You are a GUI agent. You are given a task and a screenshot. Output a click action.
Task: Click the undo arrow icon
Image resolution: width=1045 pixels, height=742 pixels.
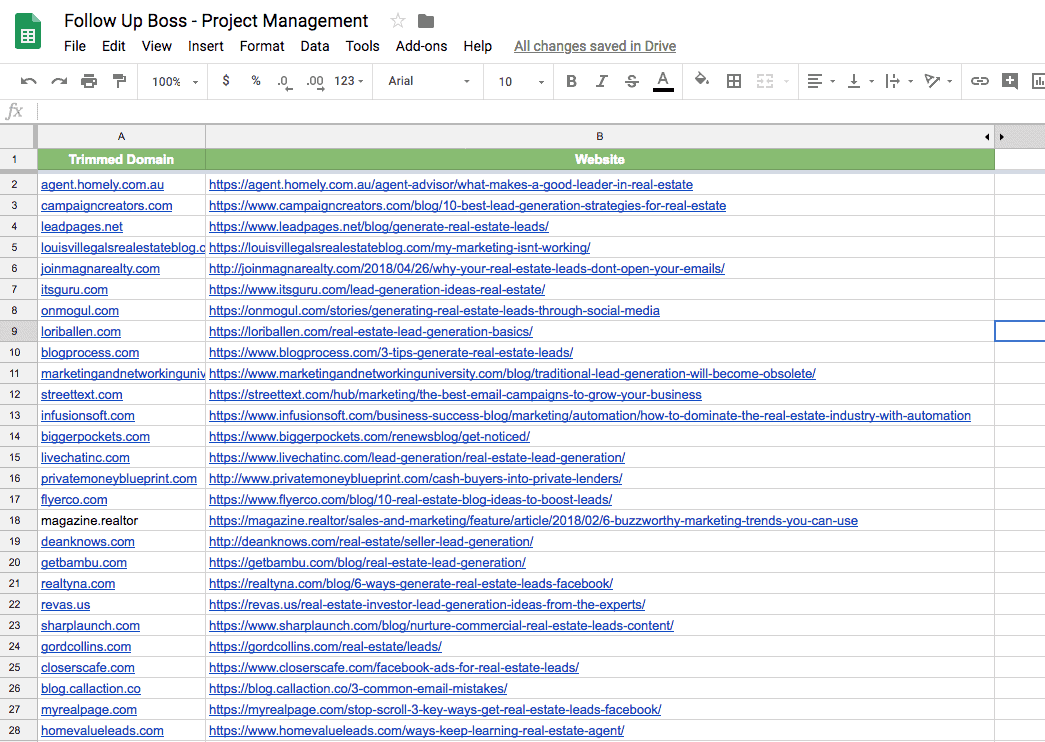coord(29,81)
